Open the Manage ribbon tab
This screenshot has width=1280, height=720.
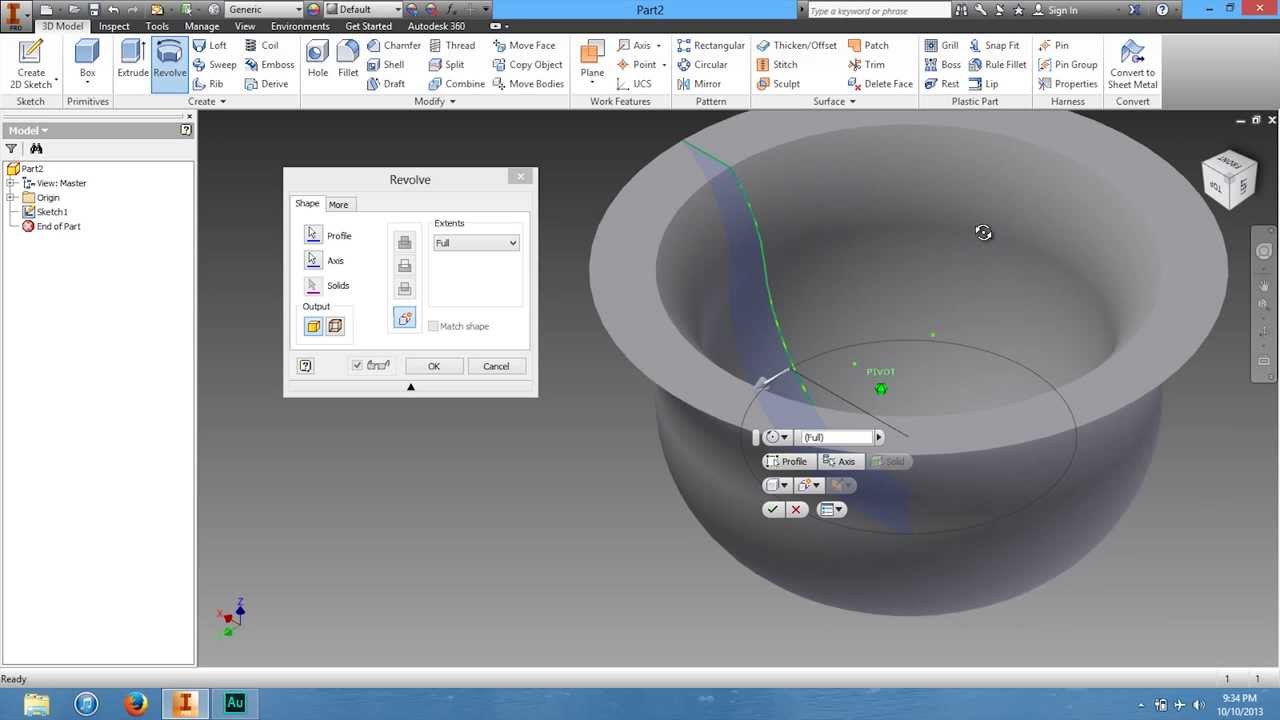click(x=201, y=26)
